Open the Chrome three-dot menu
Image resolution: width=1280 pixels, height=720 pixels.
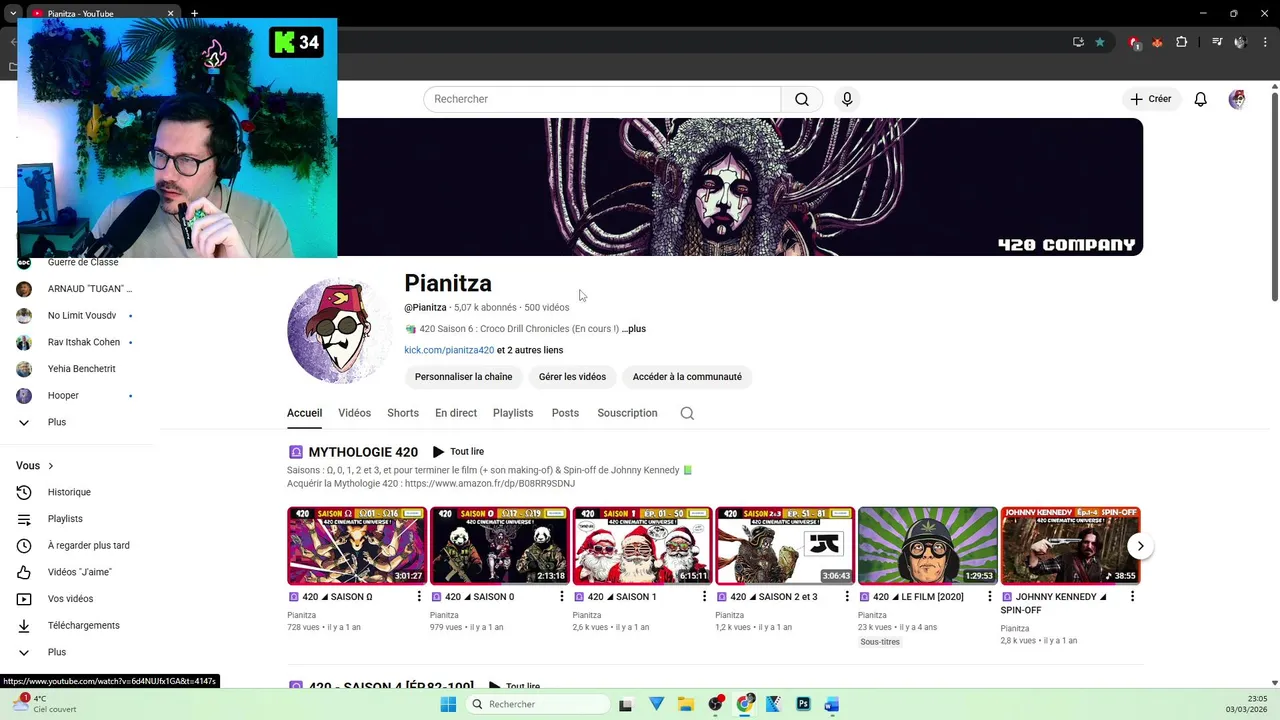click(x=1265, y=42)
